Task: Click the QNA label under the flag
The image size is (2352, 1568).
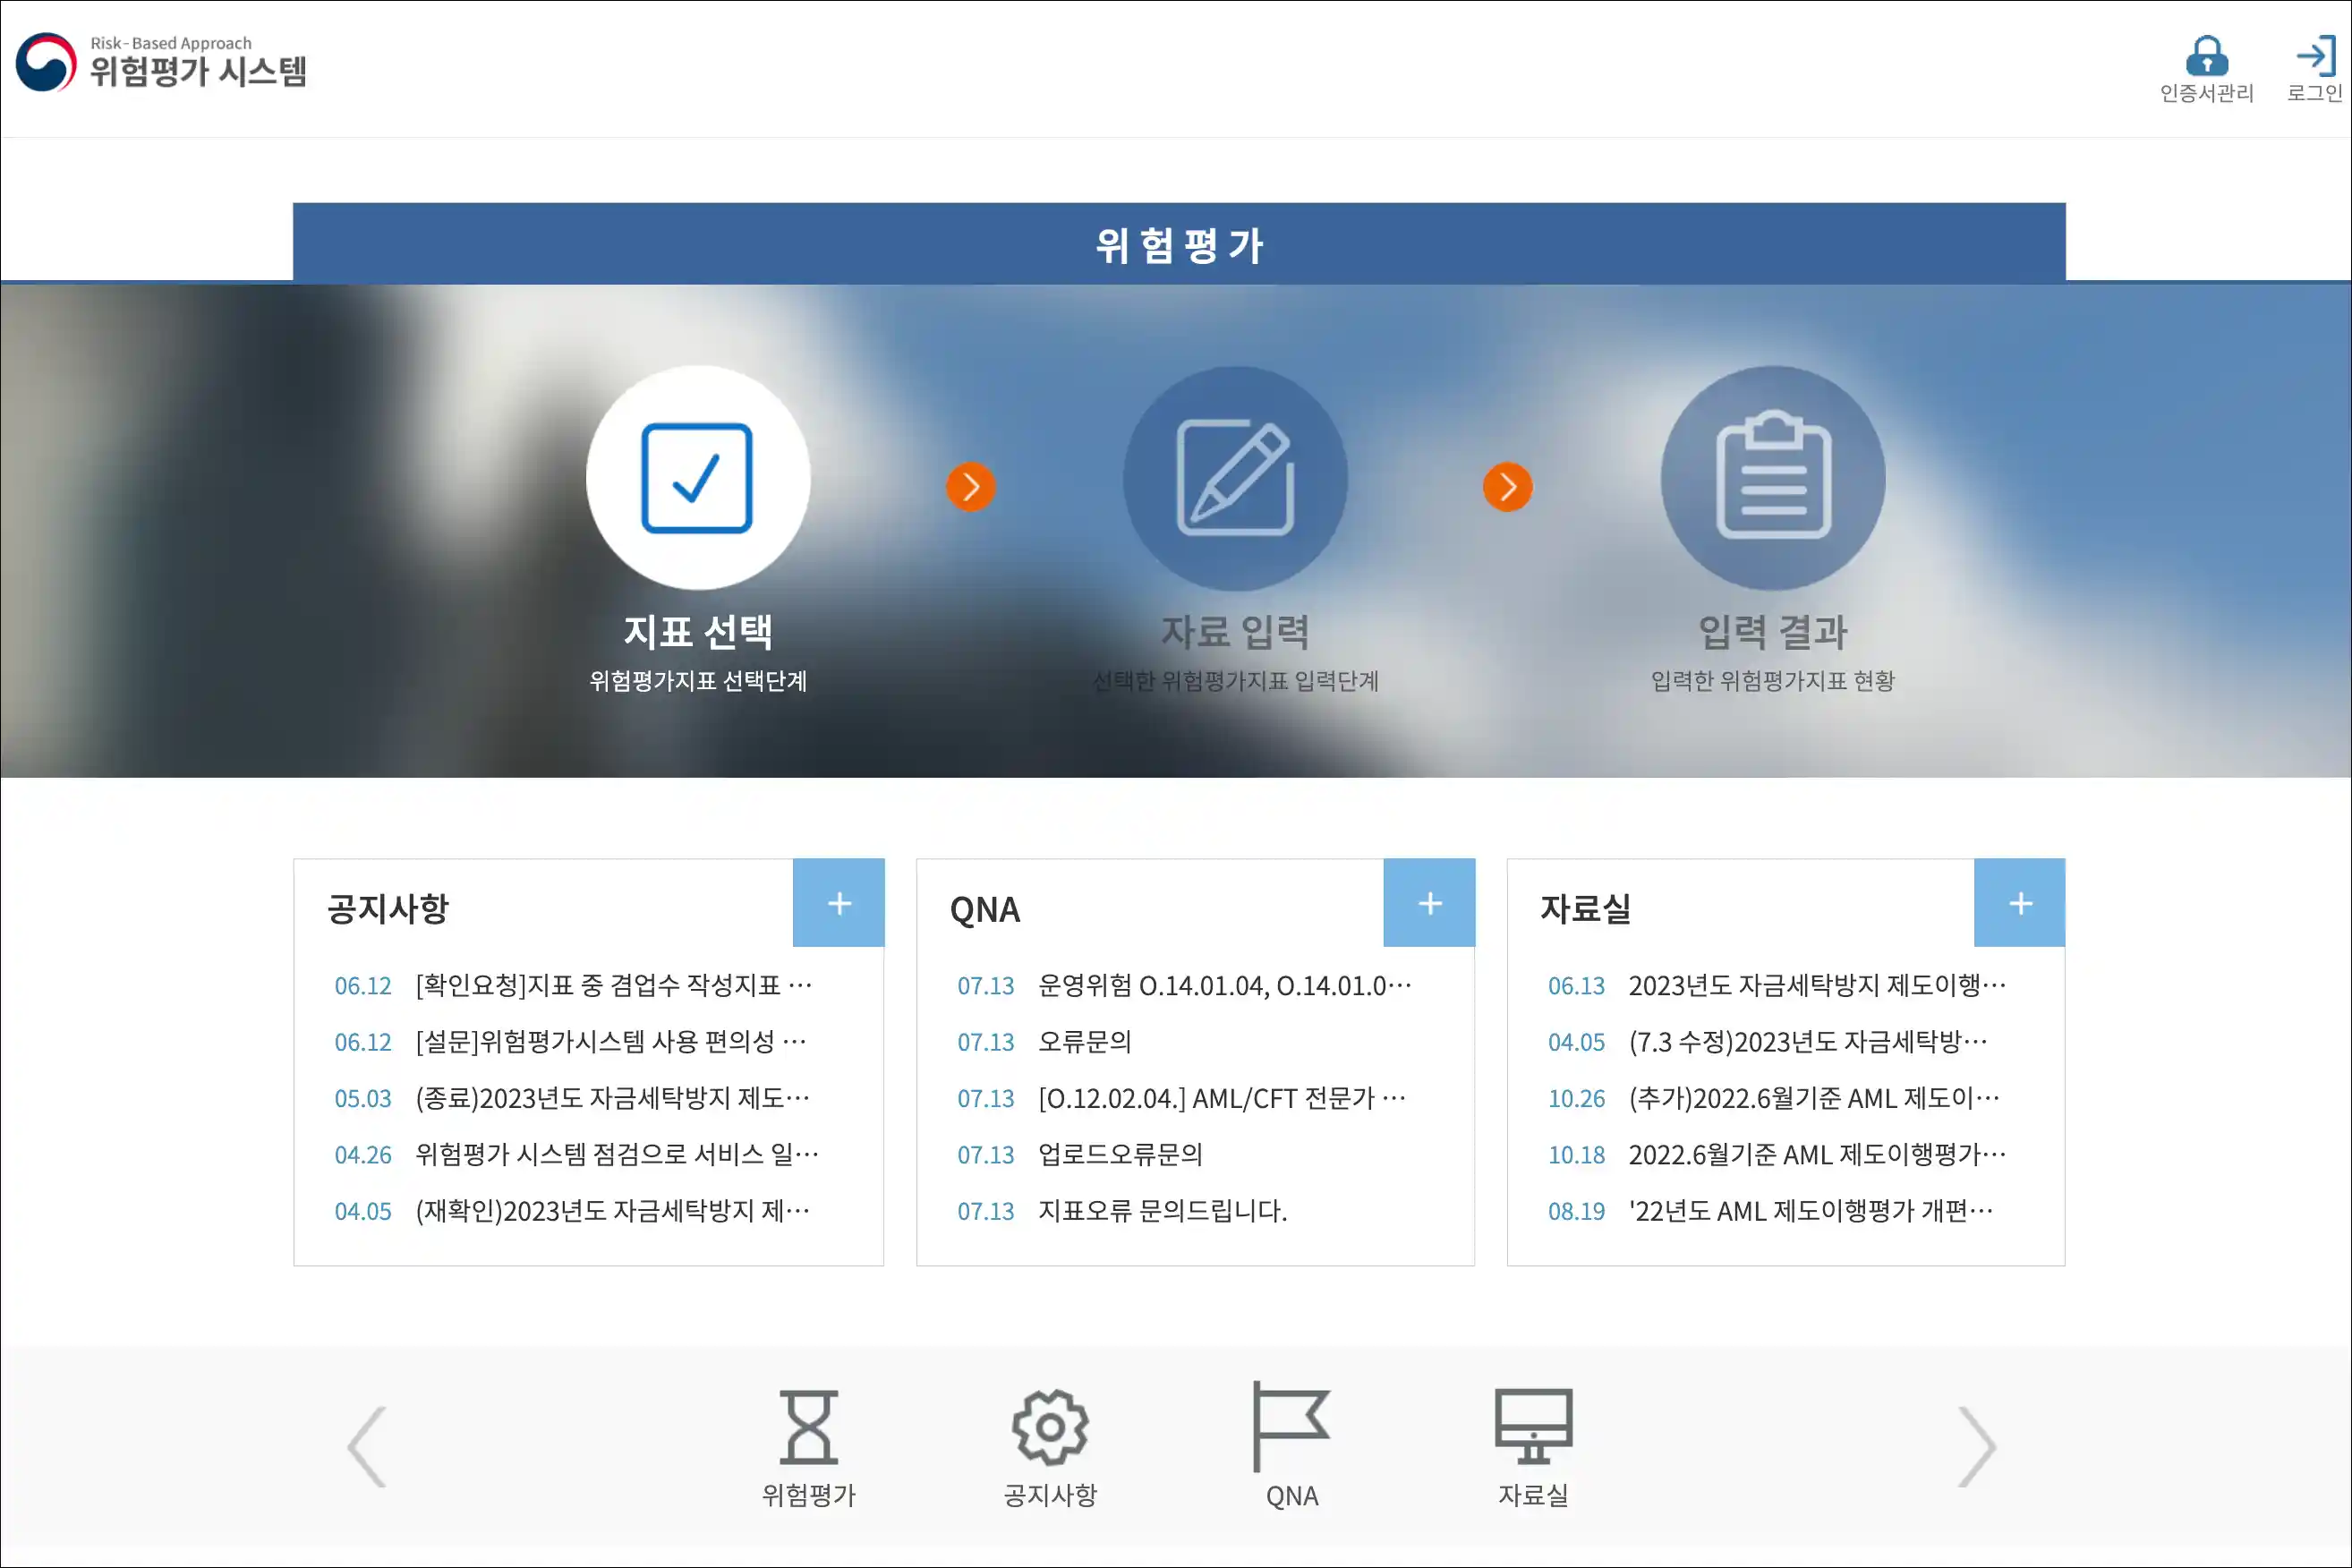Action: click(1291, 1496)
